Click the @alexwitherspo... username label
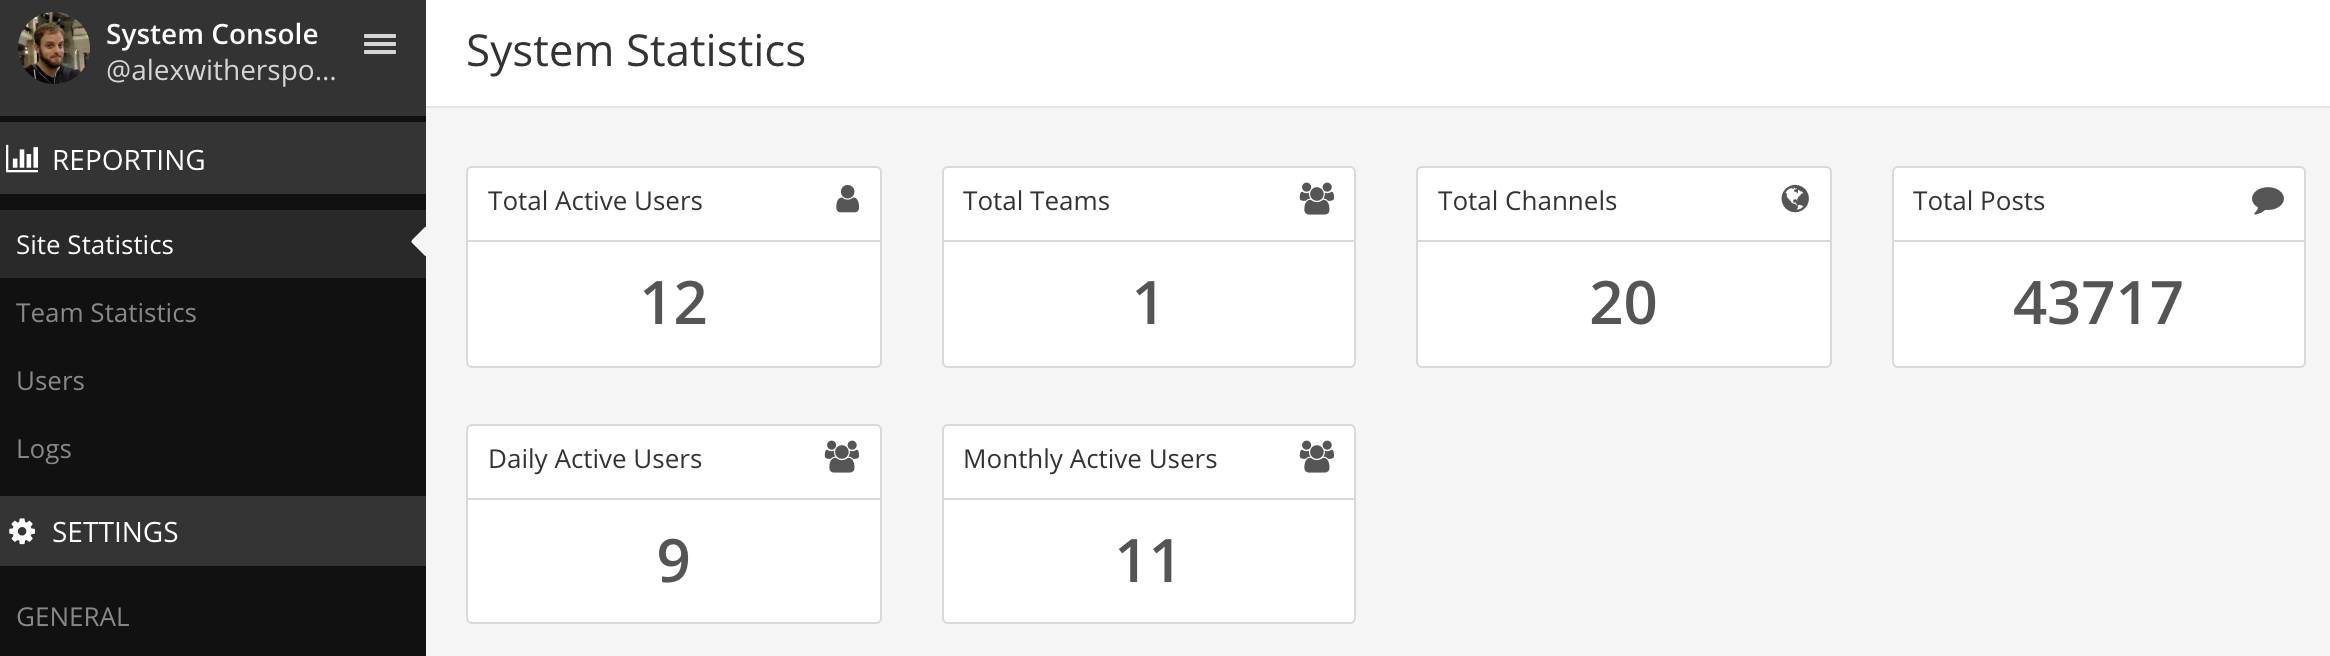Screen dimensions: 2330x656 (221, 71)
